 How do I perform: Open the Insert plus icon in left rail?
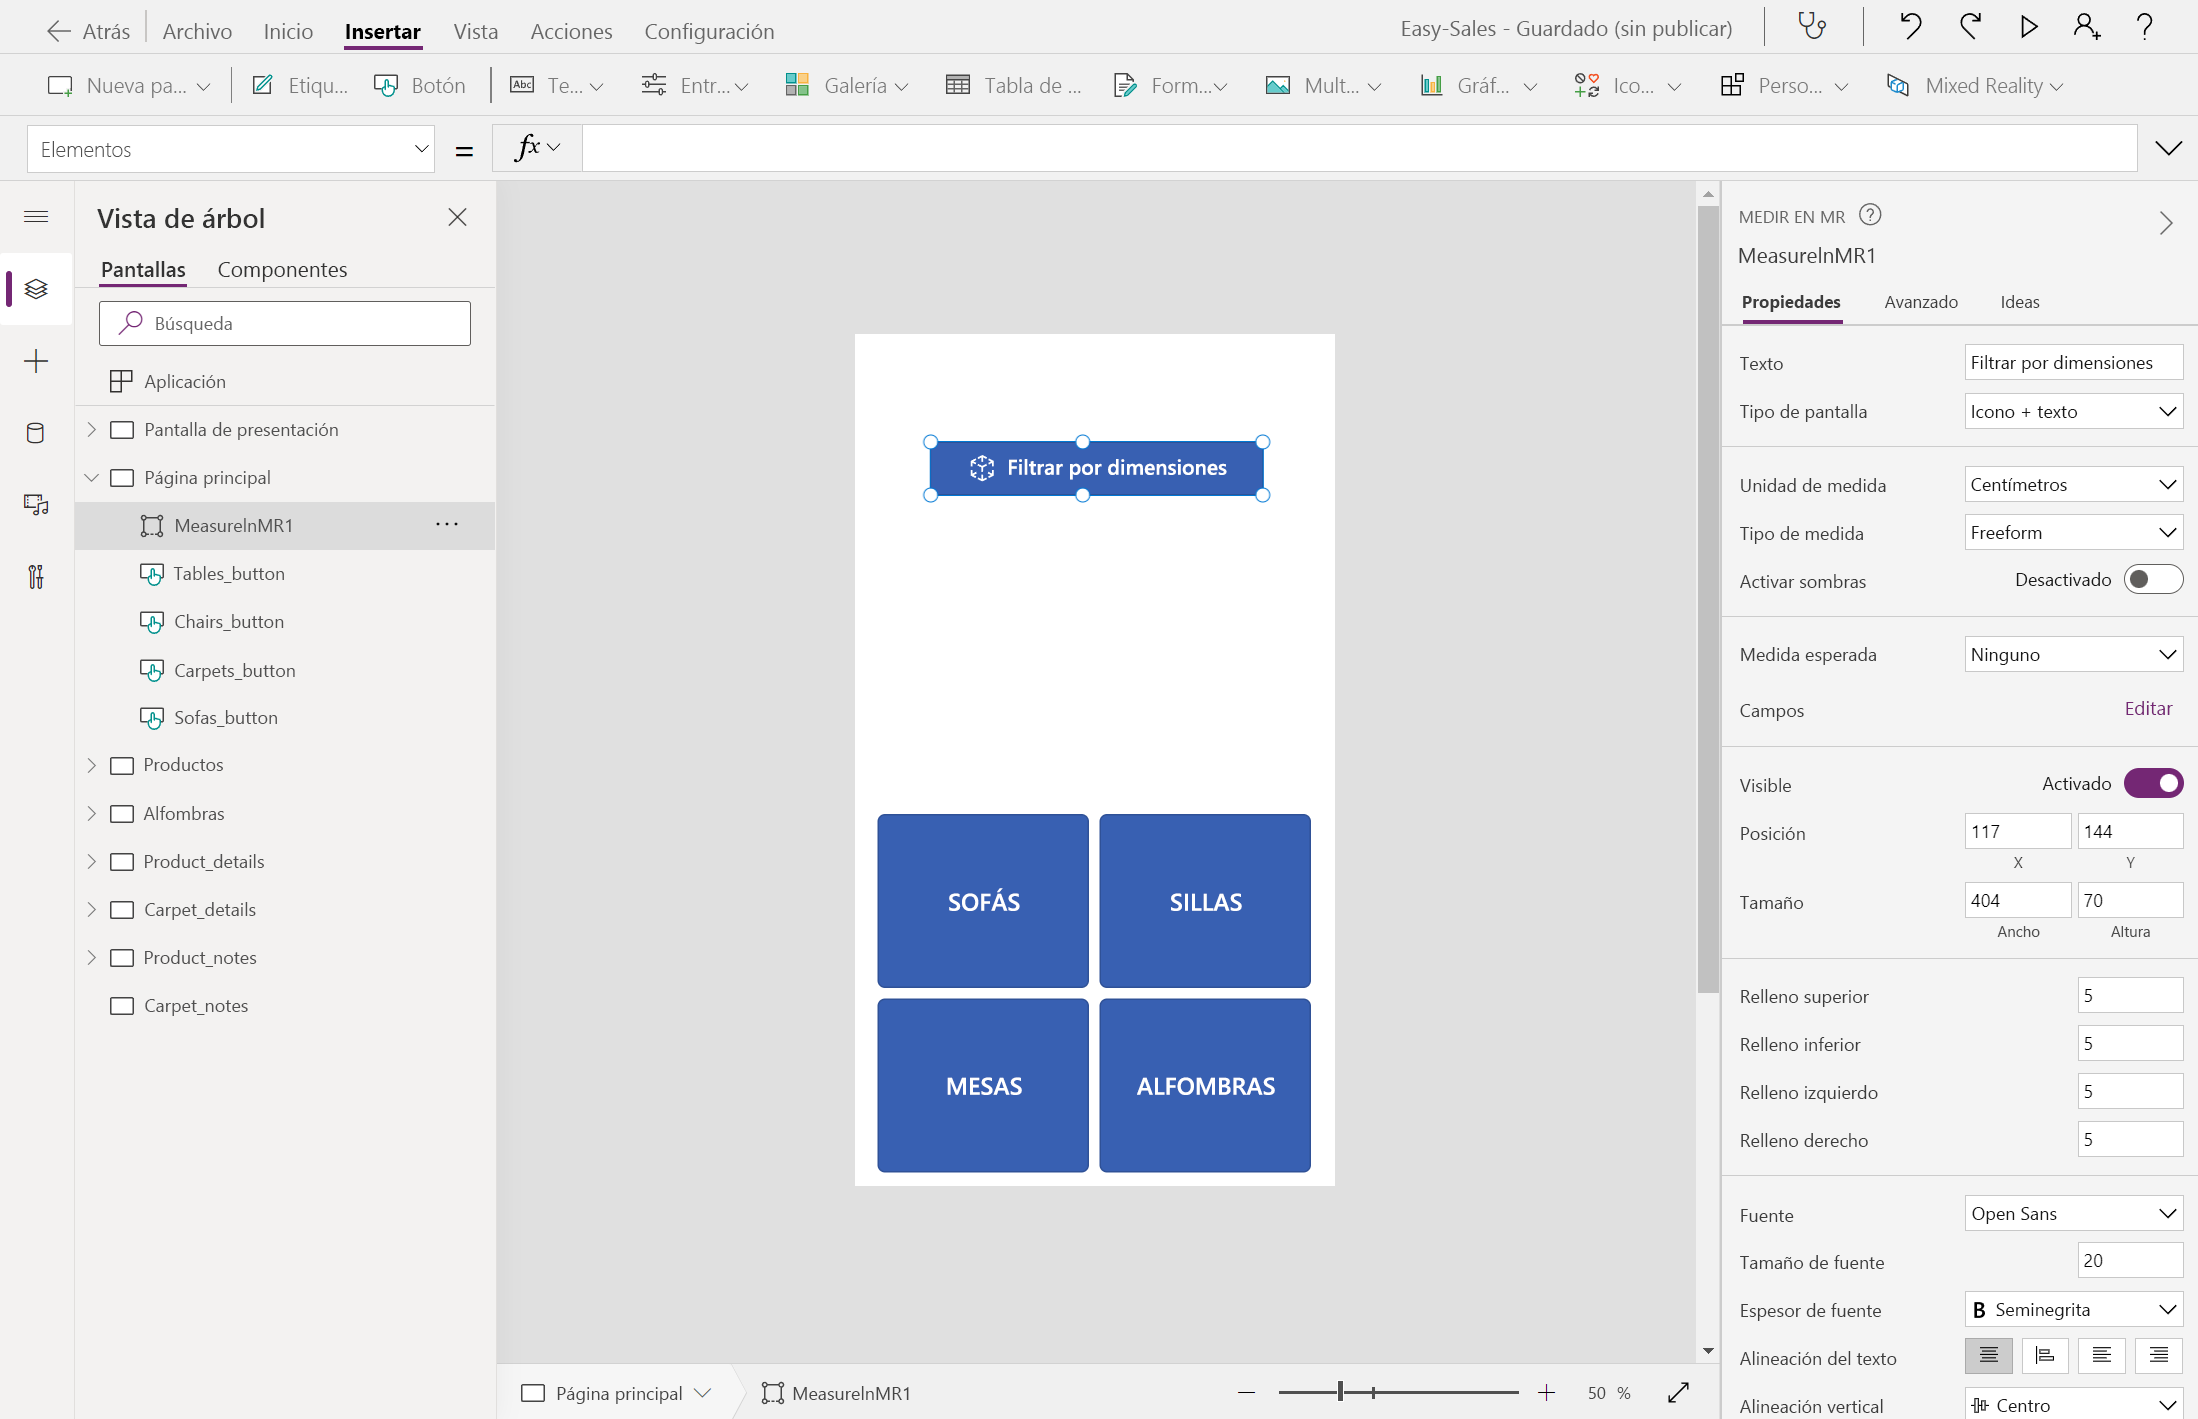tap(36, 361)
